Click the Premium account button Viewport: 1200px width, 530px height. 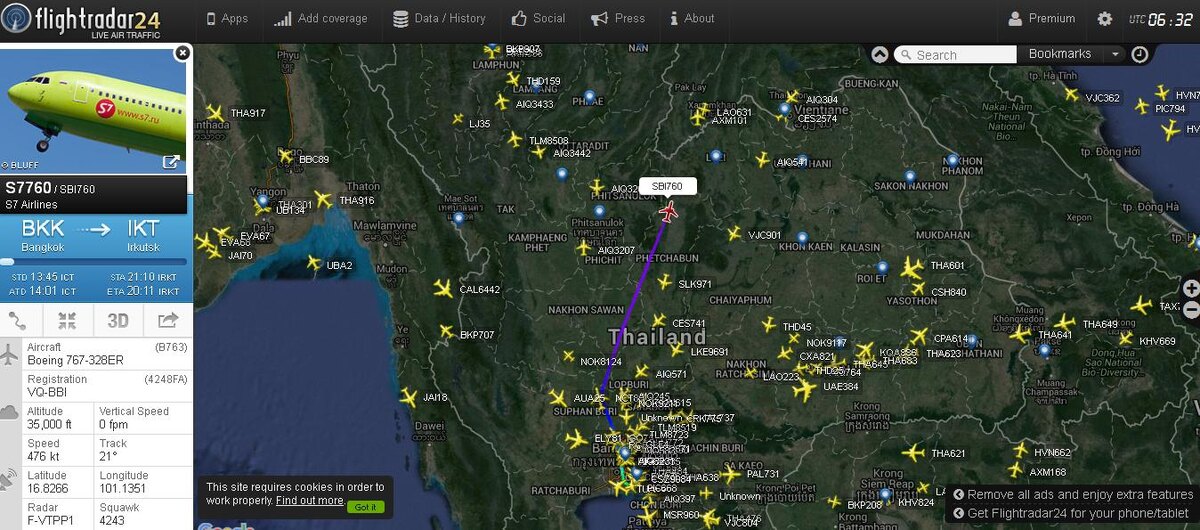point(1042,18)
